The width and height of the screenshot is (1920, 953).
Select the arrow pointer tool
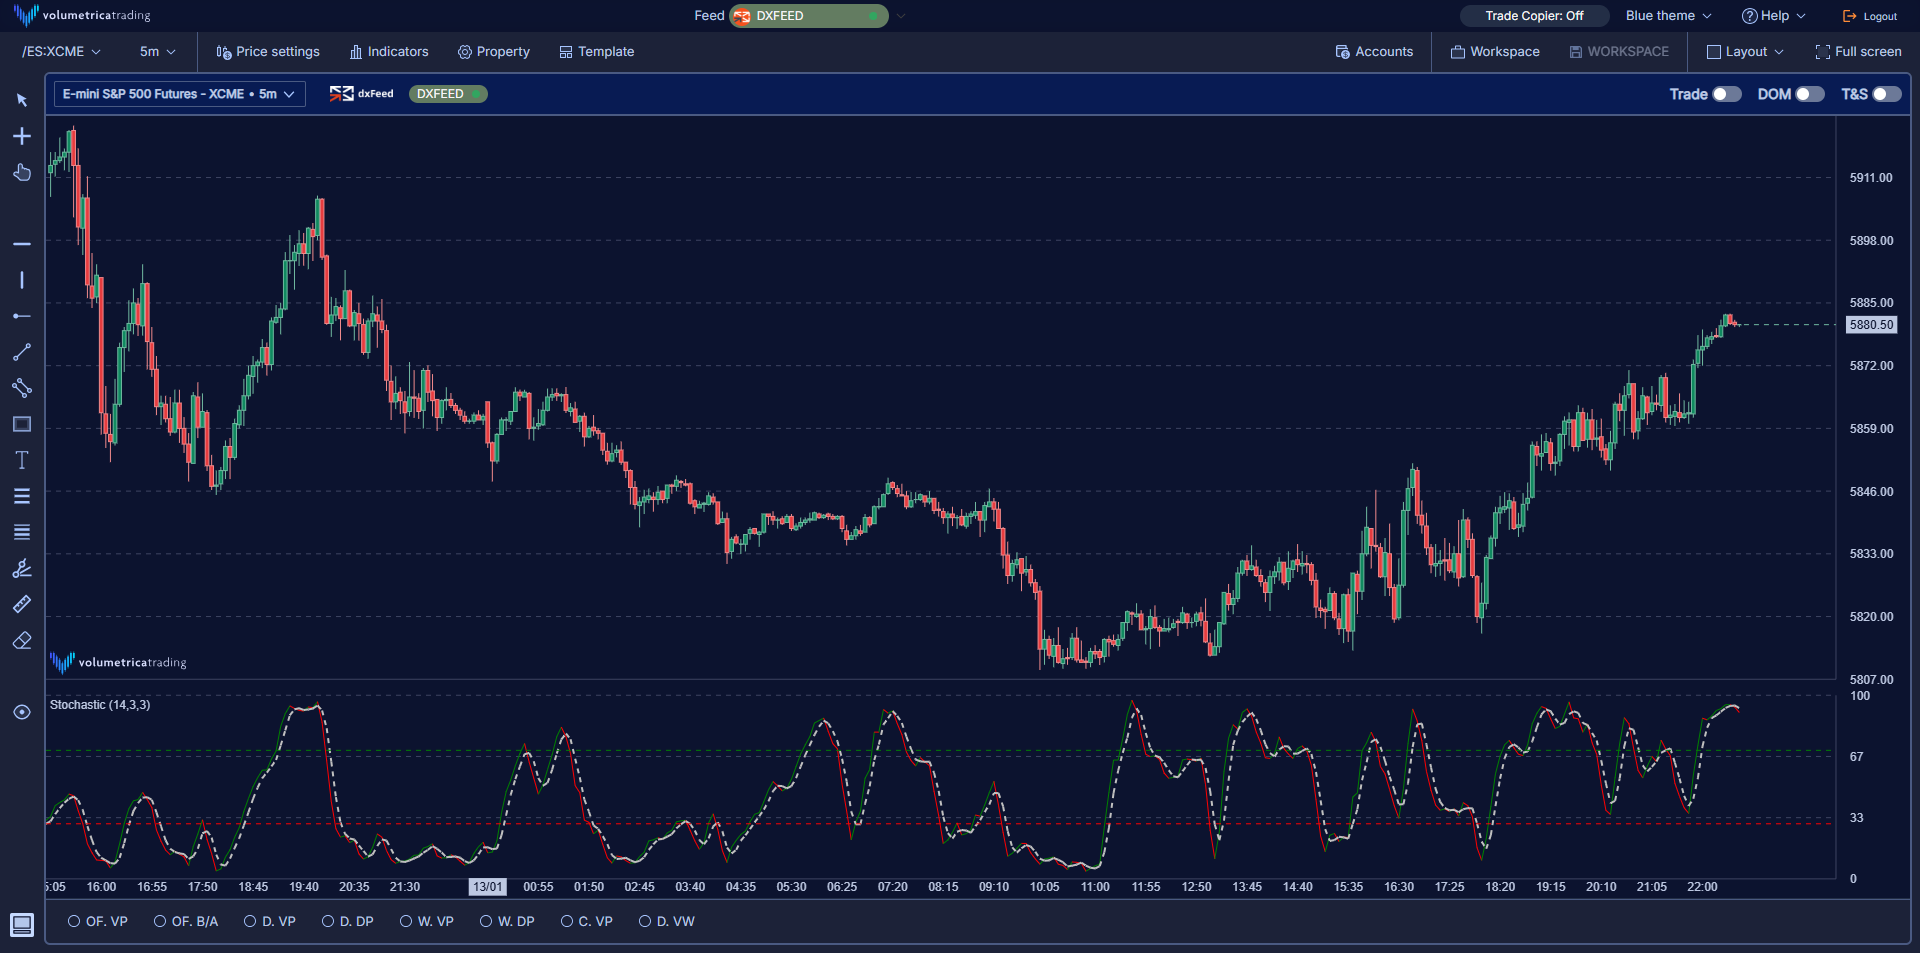tap(22, 100)
